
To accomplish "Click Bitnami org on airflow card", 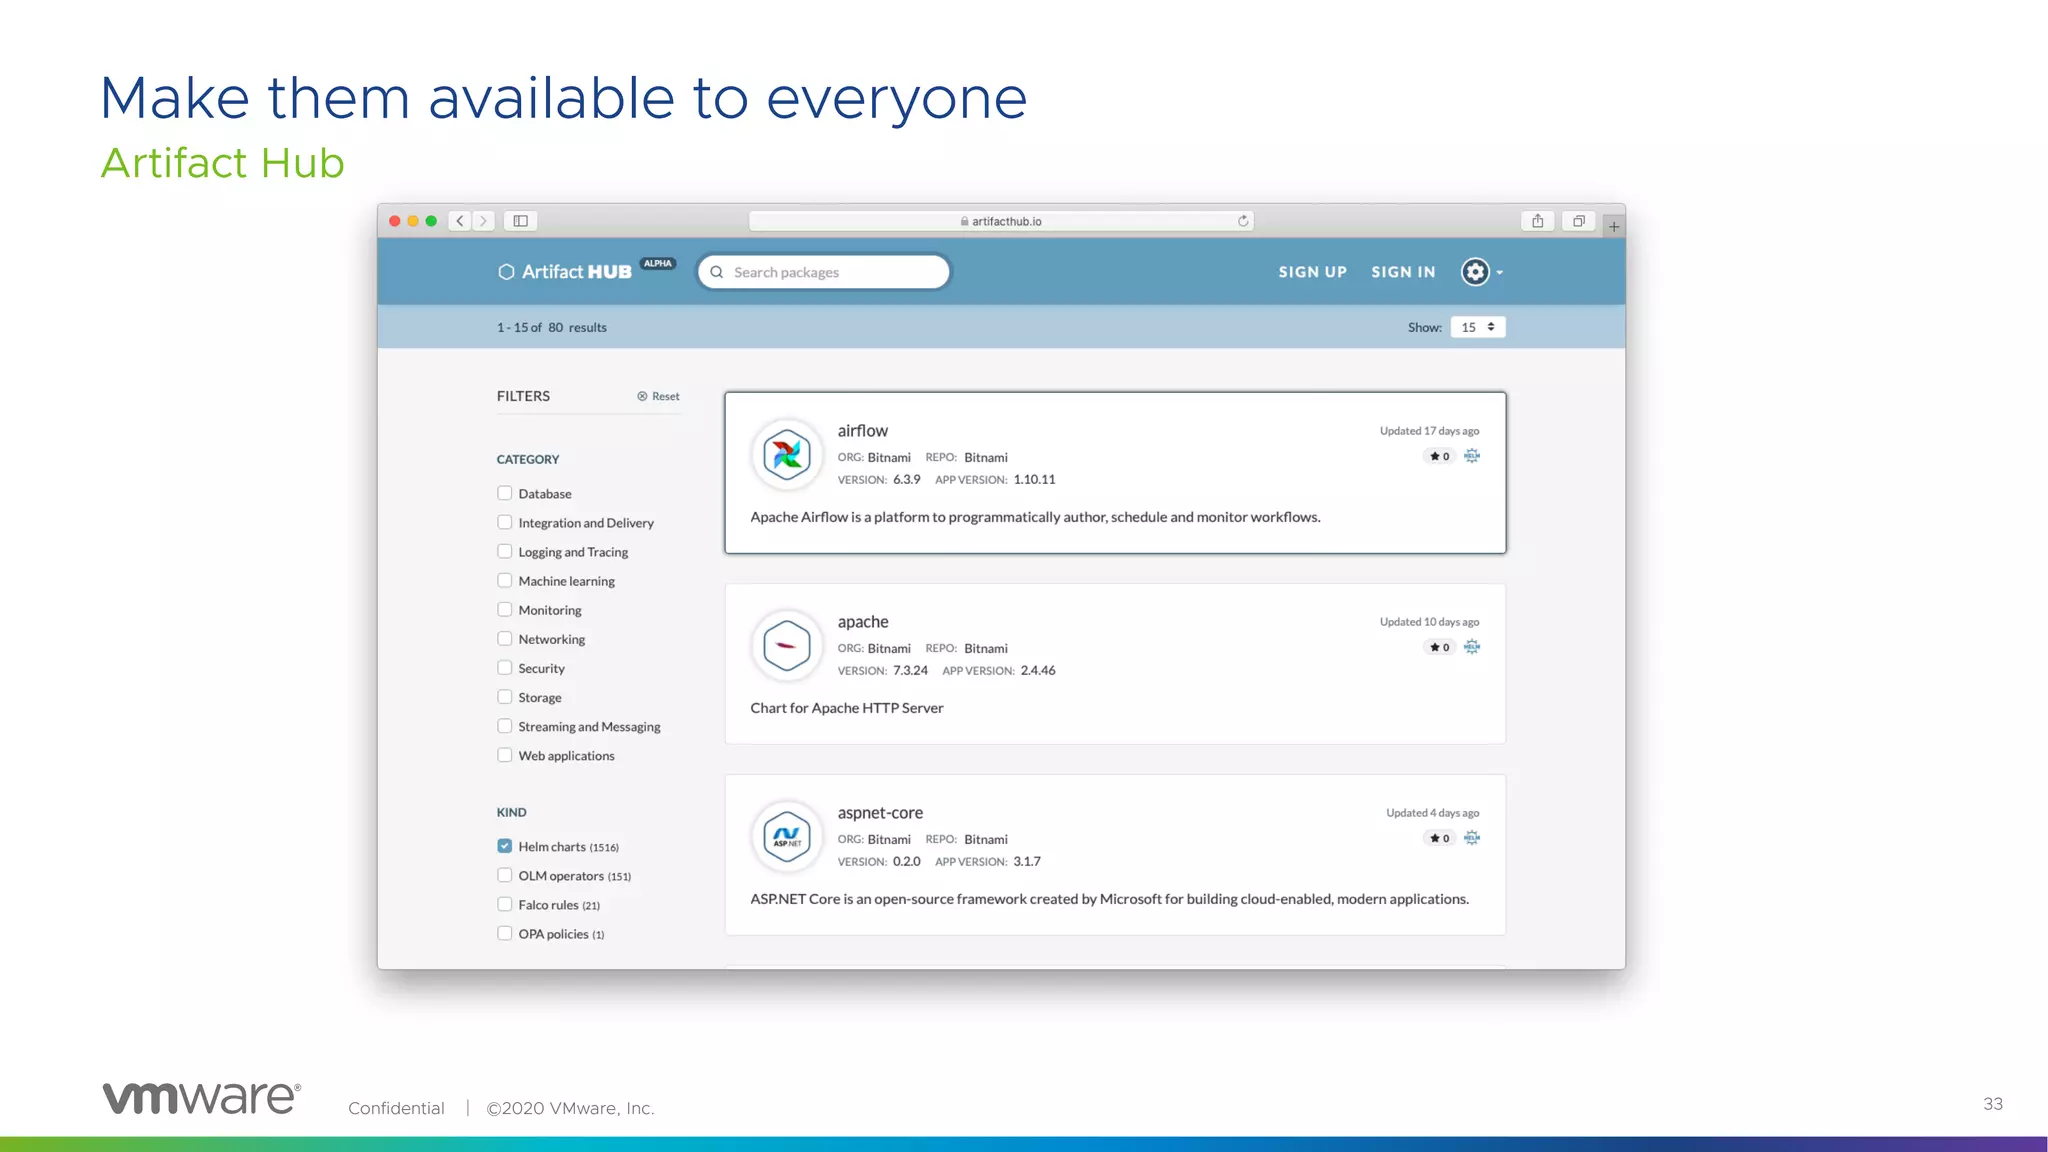I will coord(889,457).
